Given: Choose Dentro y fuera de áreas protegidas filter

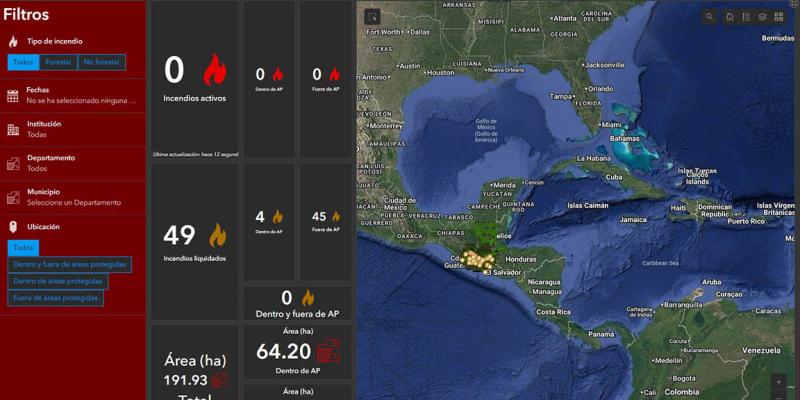Looking at the screenshot, I should (x=69, y=265).
